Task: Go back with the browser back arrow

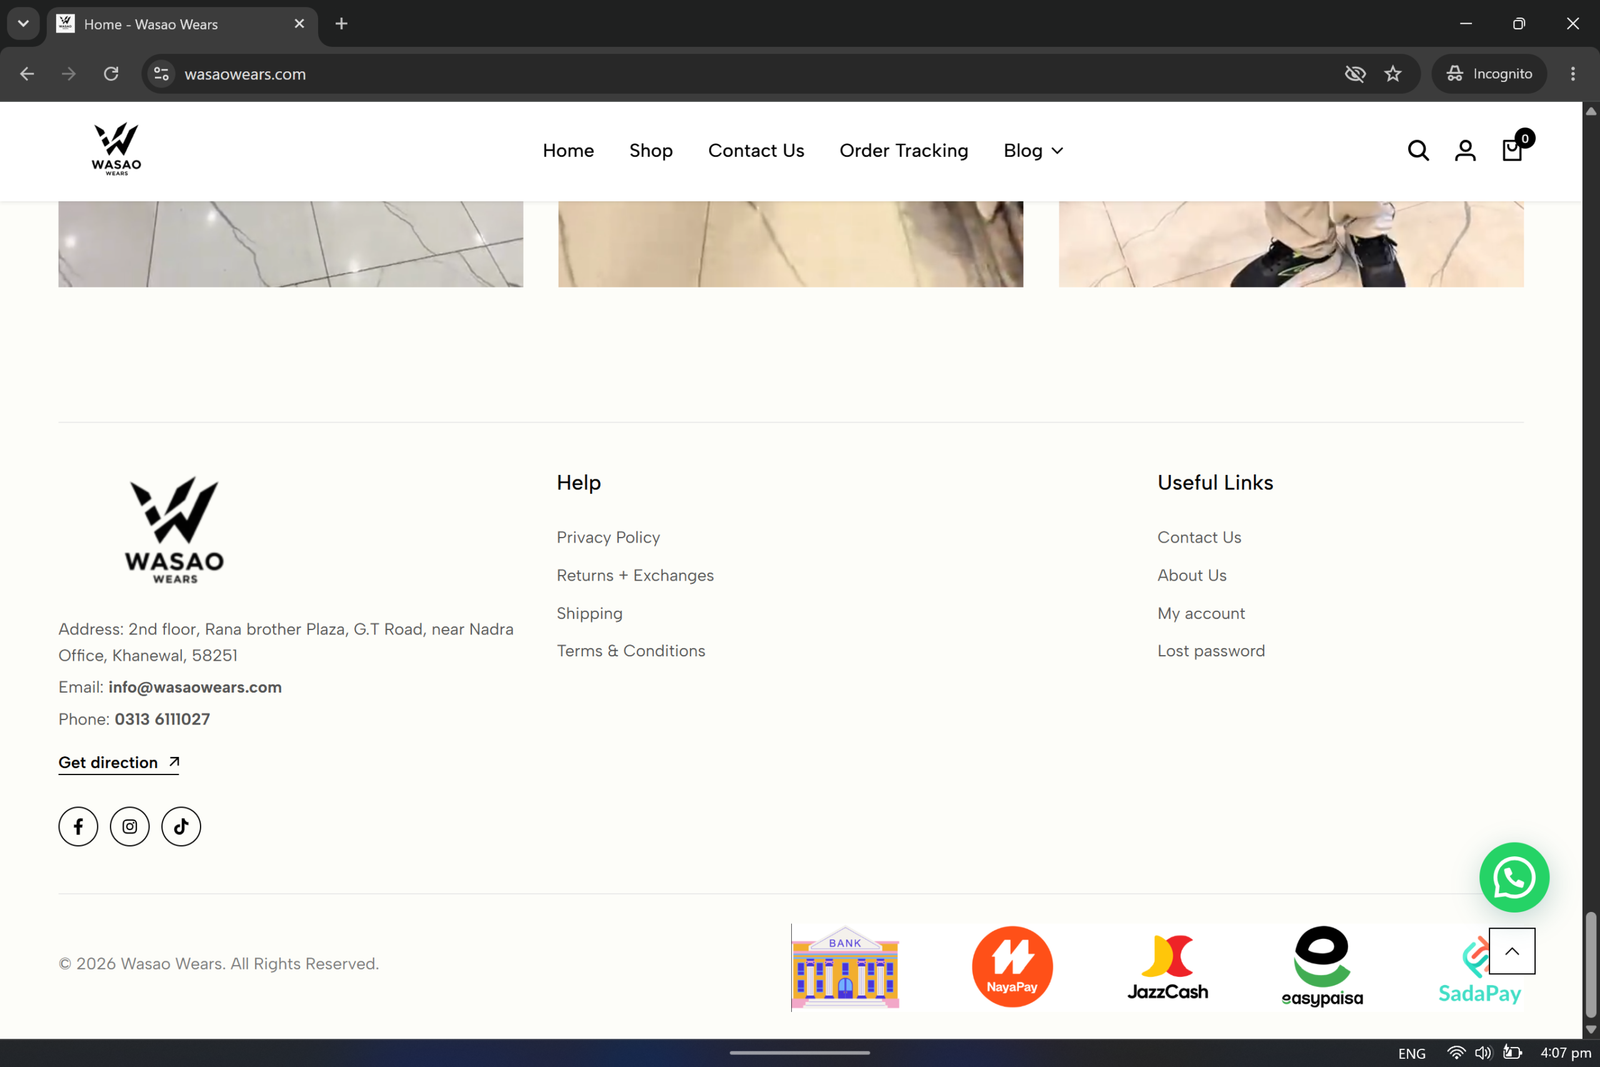Action: click(27, 74)
